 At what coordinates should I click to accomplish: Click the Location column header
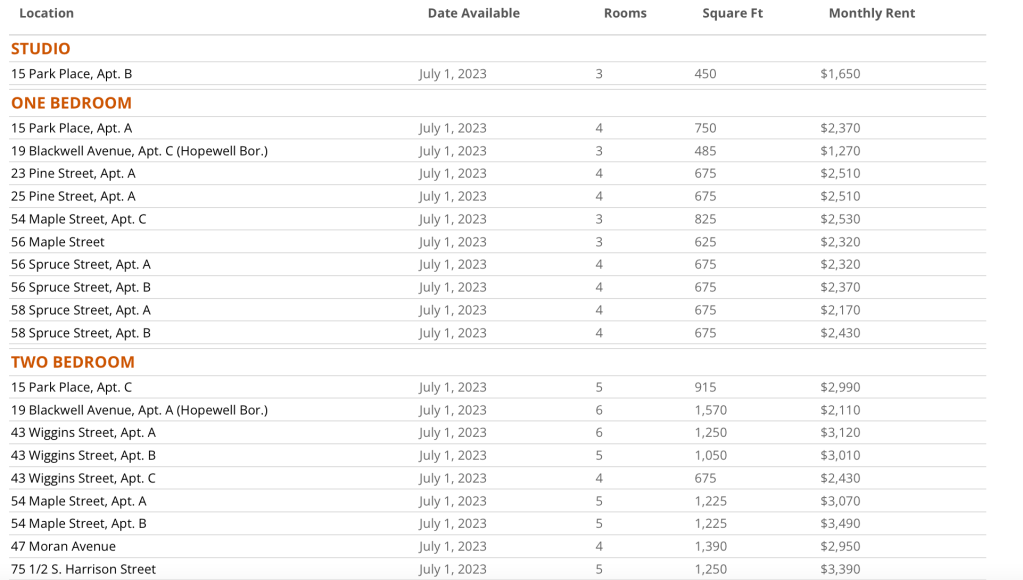[x=46, y=13]
